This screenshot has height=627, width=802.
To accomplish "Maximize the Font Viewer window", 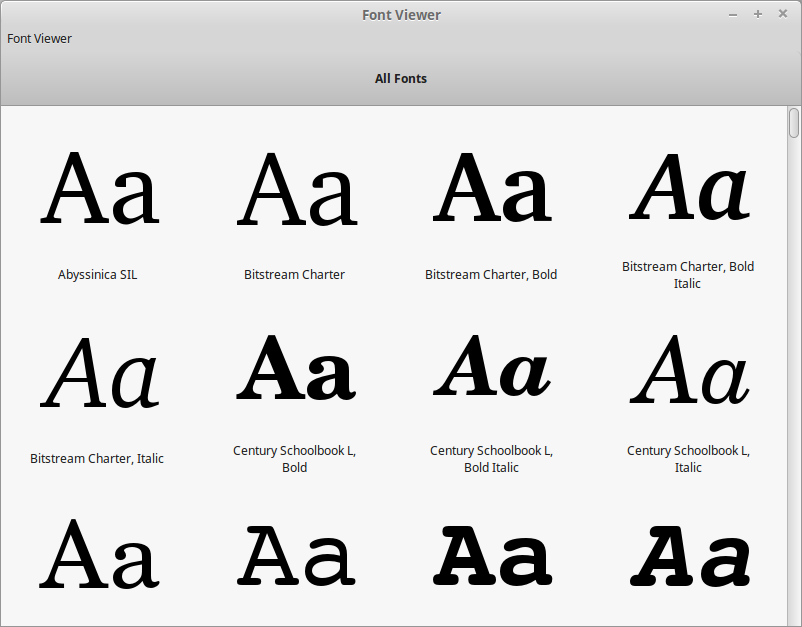I will pos(758,14).
